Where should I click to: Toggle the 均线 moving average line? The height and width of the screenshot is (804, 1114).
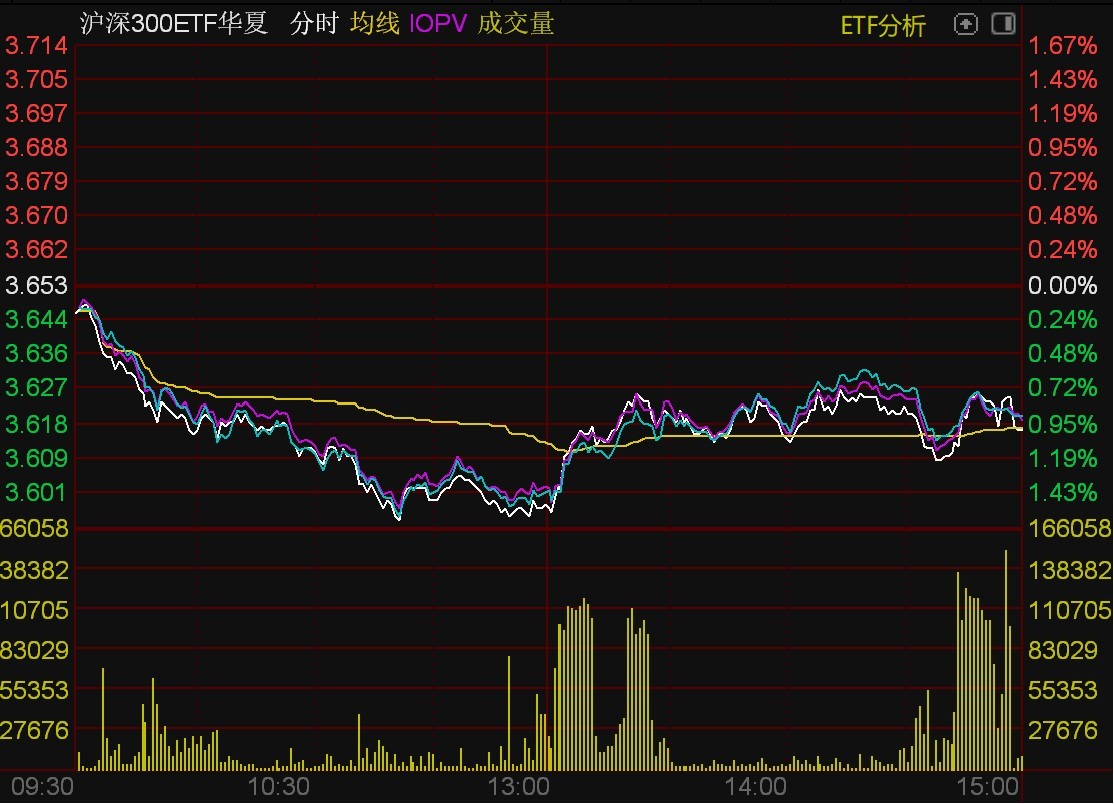coord(373,24)
